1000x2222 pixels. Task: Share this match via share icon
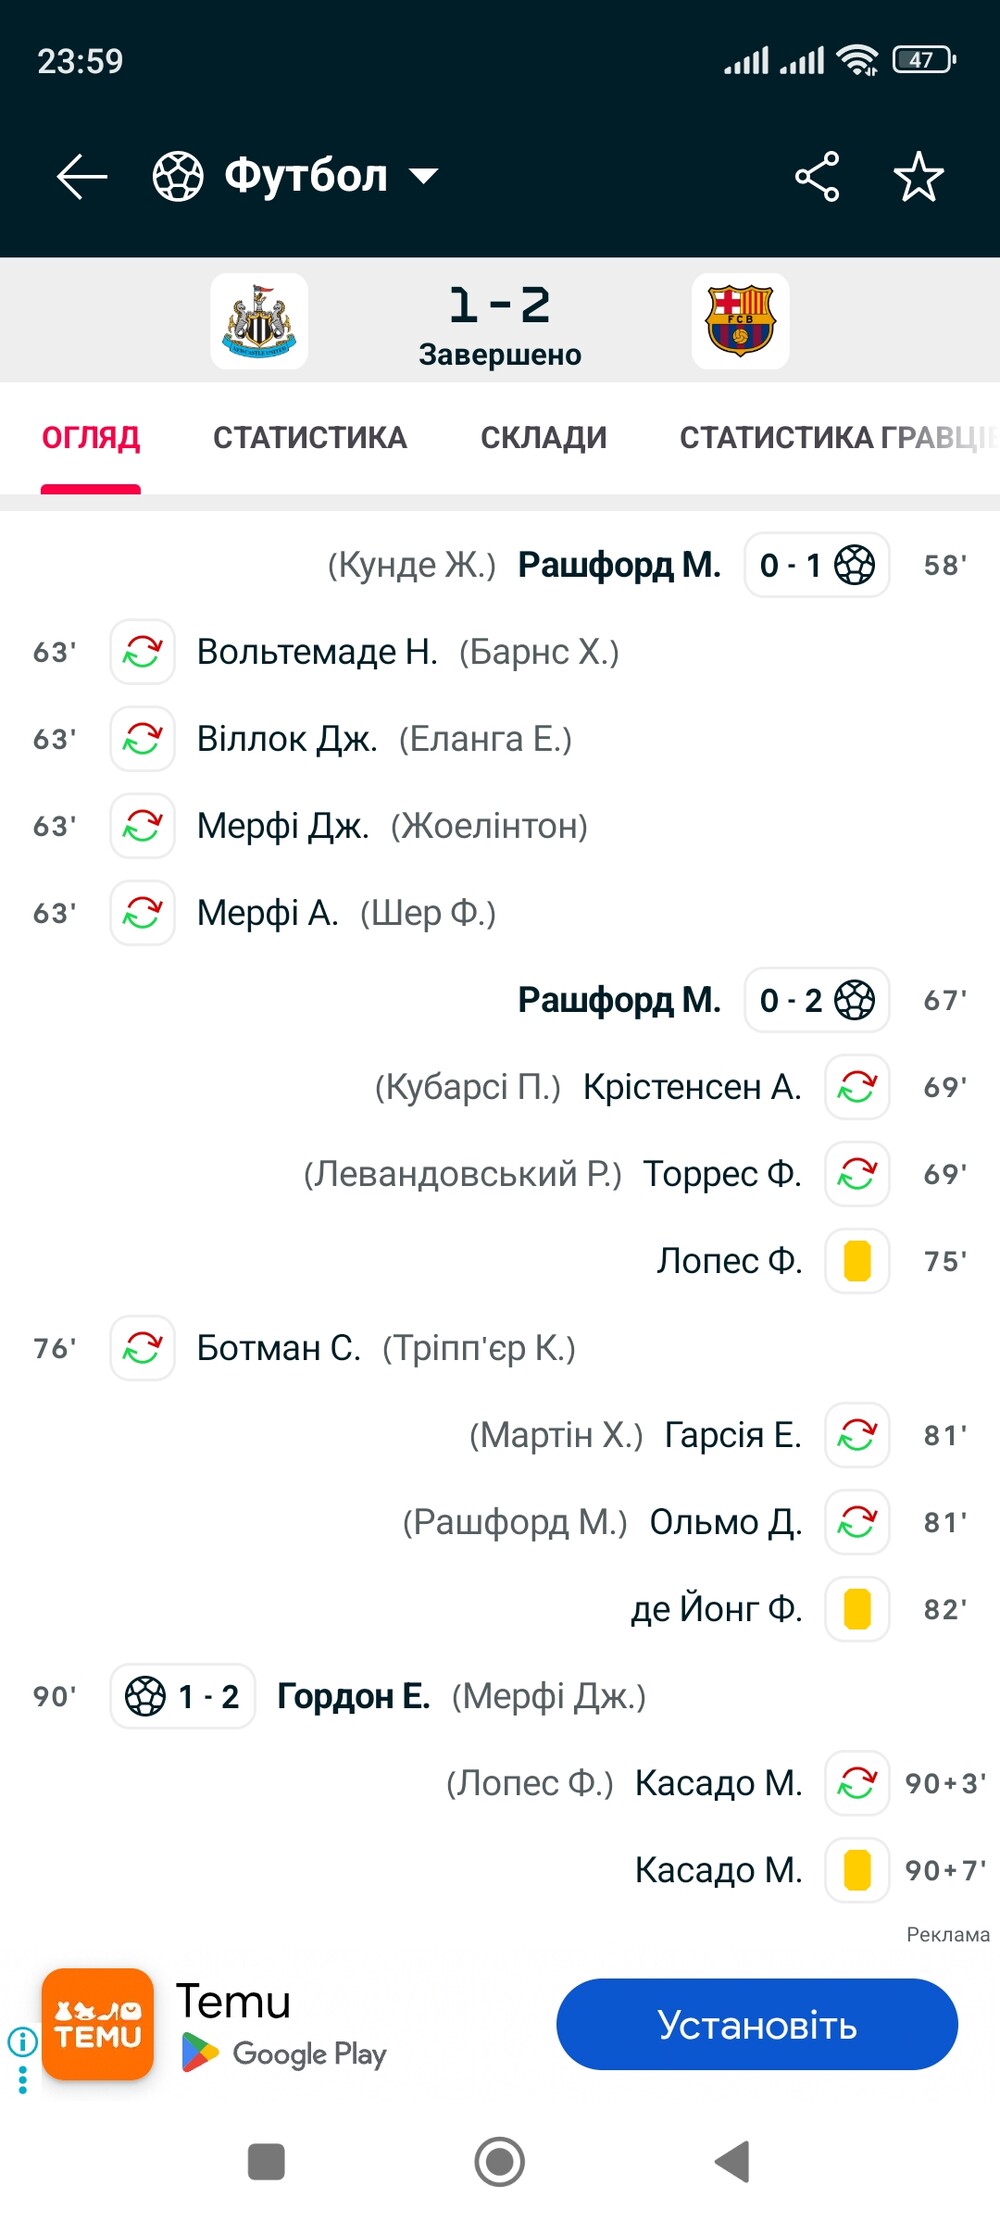pos(817,177)
